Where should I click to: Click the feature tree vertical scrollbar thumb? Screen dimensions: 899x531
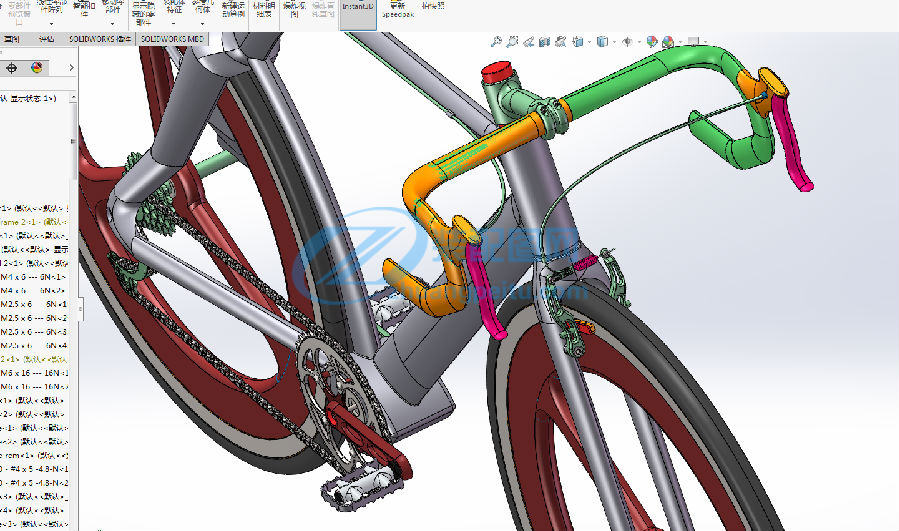click(x=73, y=140)
